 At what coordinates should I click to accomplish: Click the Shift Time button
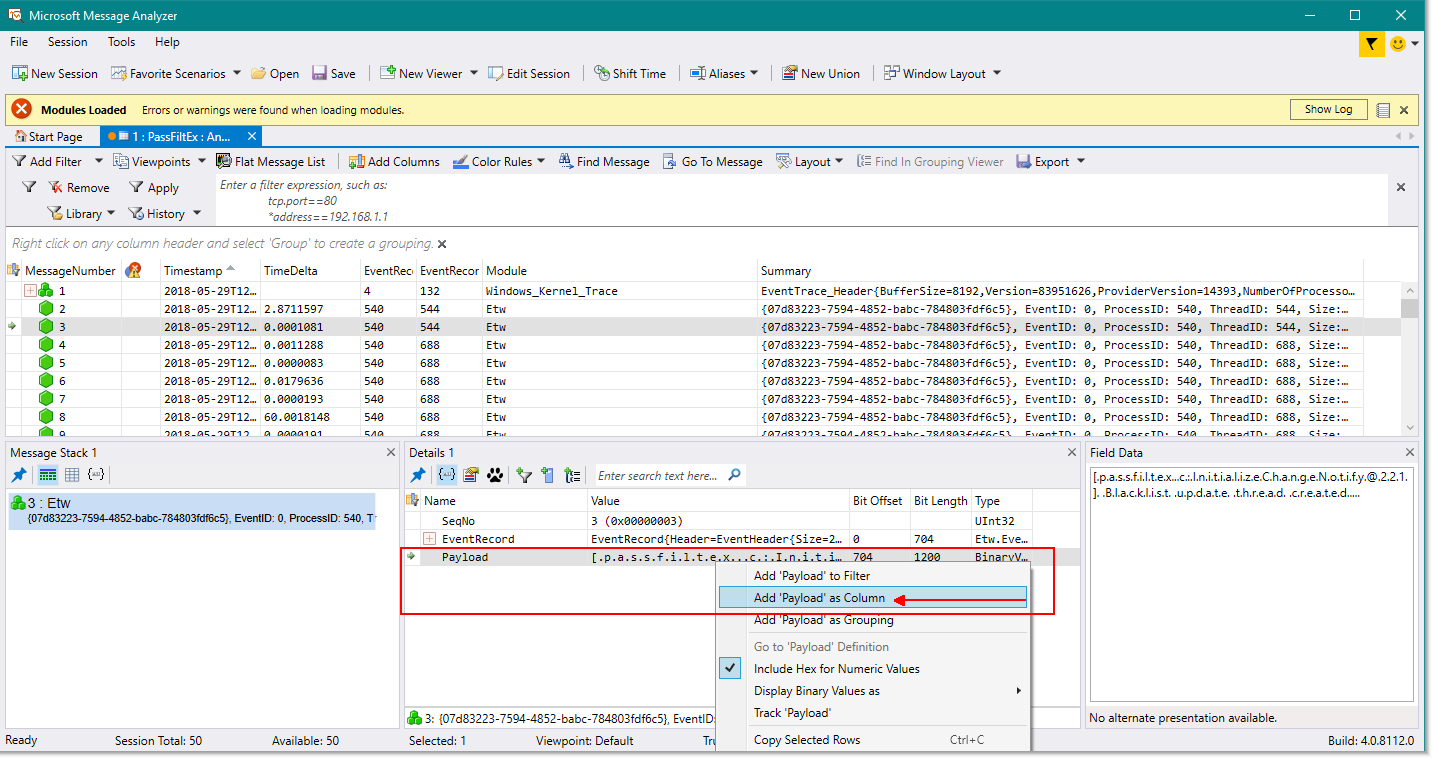coord(630,73)
